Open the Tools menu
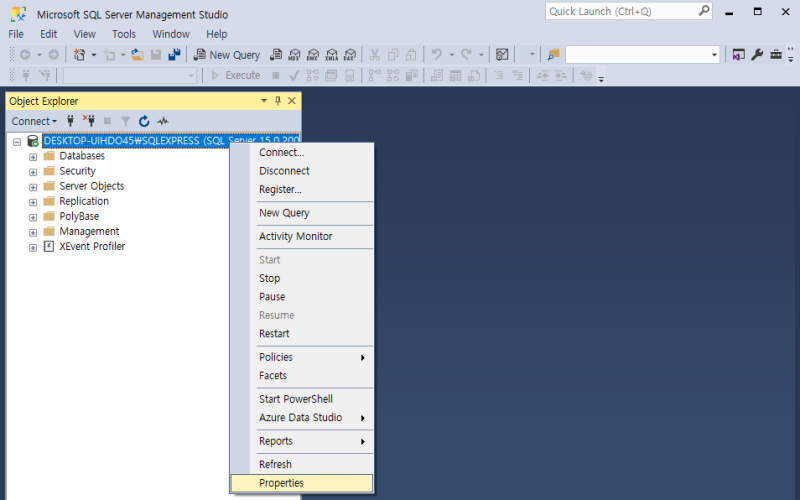 tap(124, 34)
